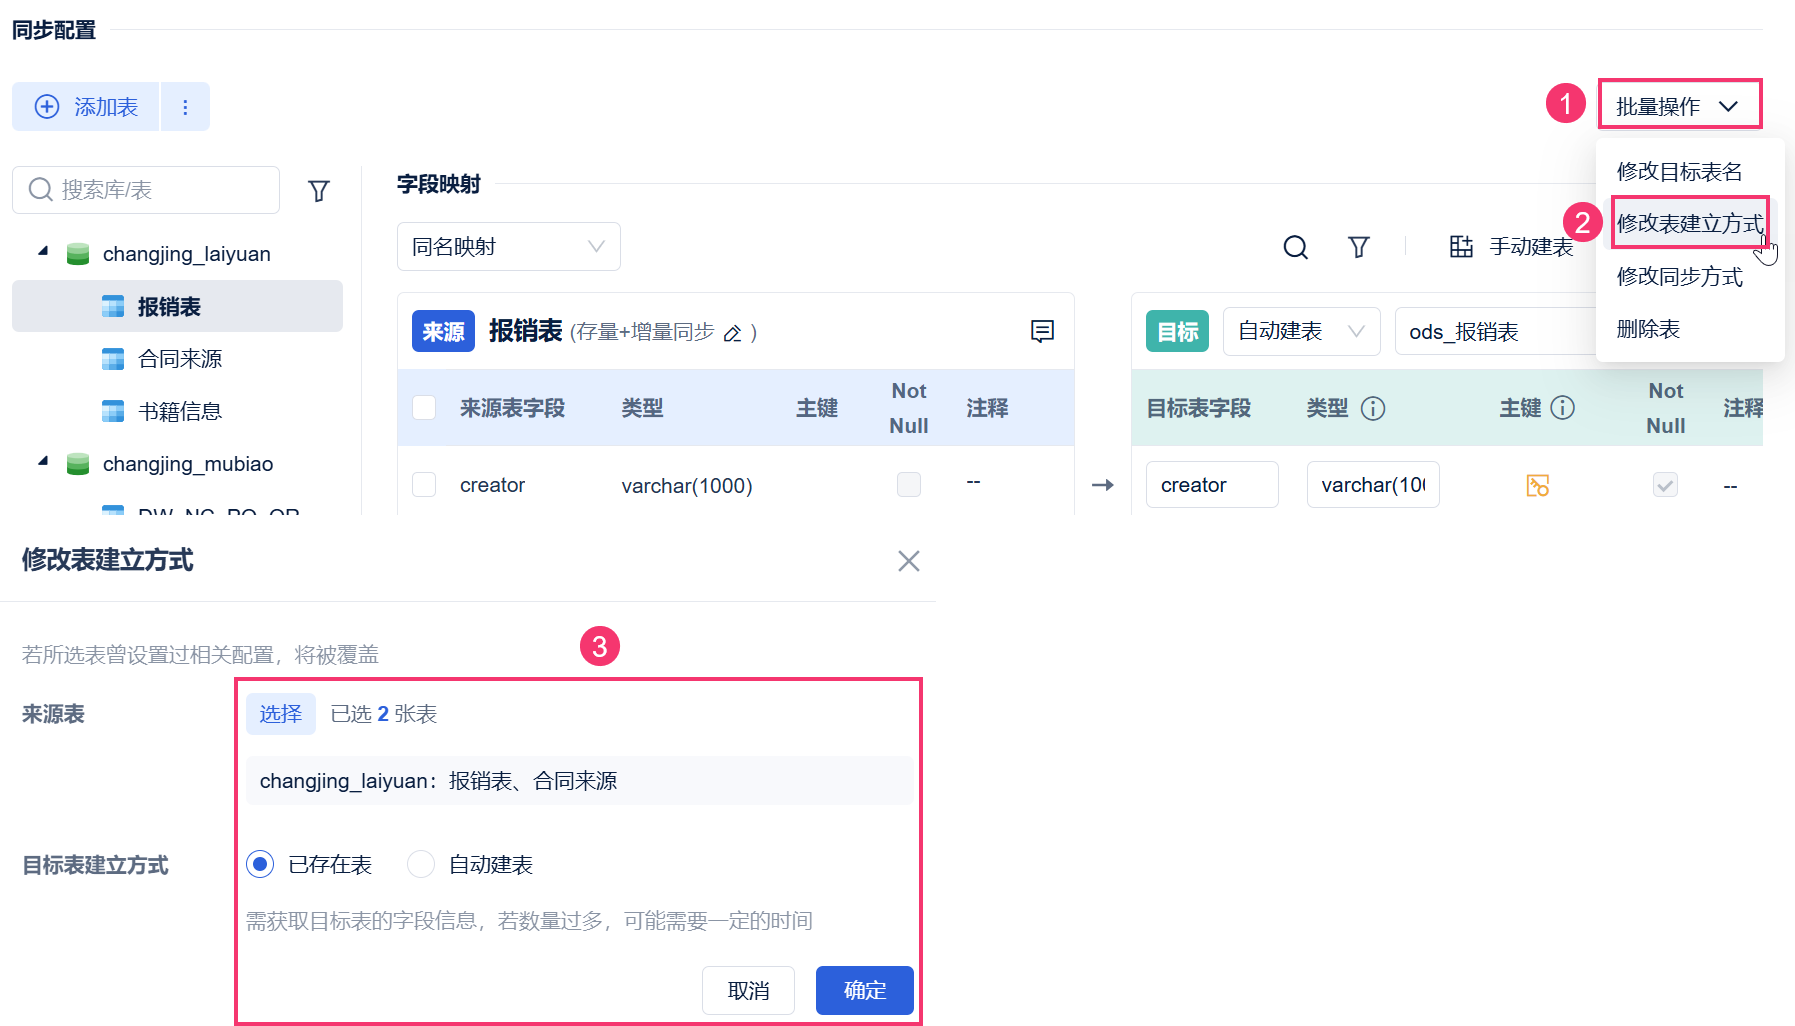Screen dimensions: 1795x1026
Task: Select the 自动建表 radio option
Action: click(x=421, y=864)
